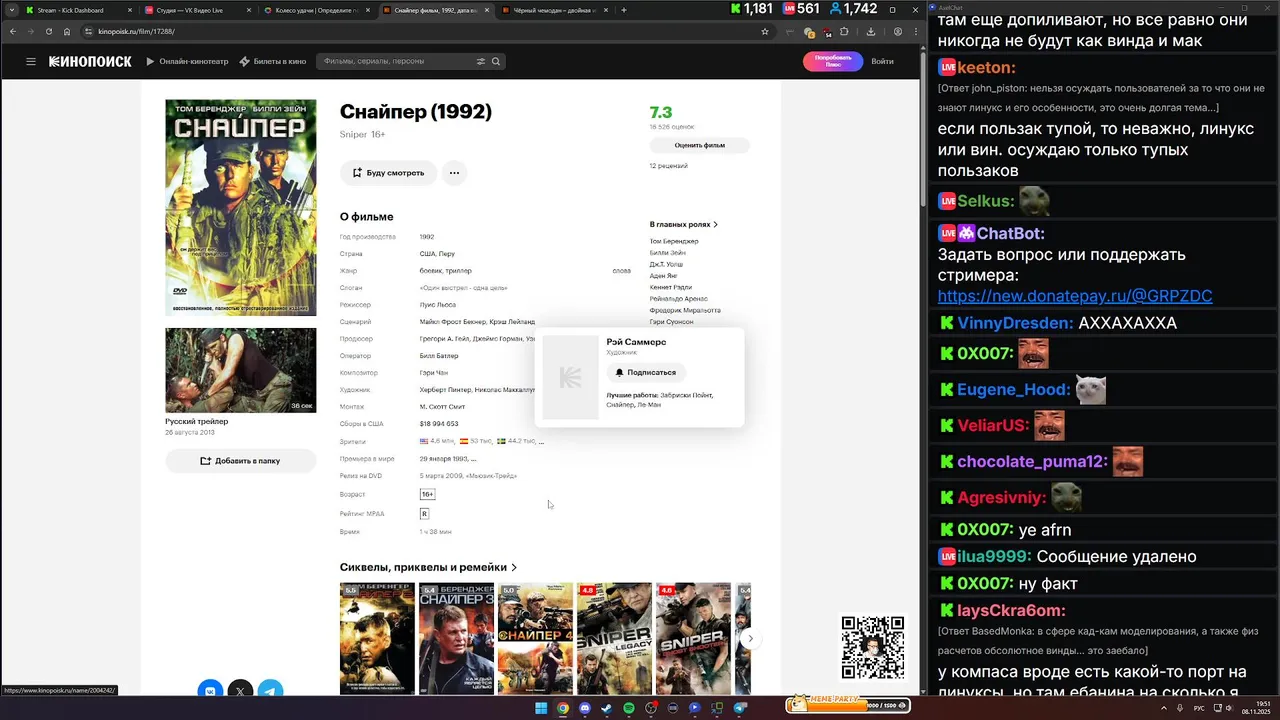The width and height of the screenshot is (1280, 720).
Task: Click the QR code overlay
Action: [873, 647]
